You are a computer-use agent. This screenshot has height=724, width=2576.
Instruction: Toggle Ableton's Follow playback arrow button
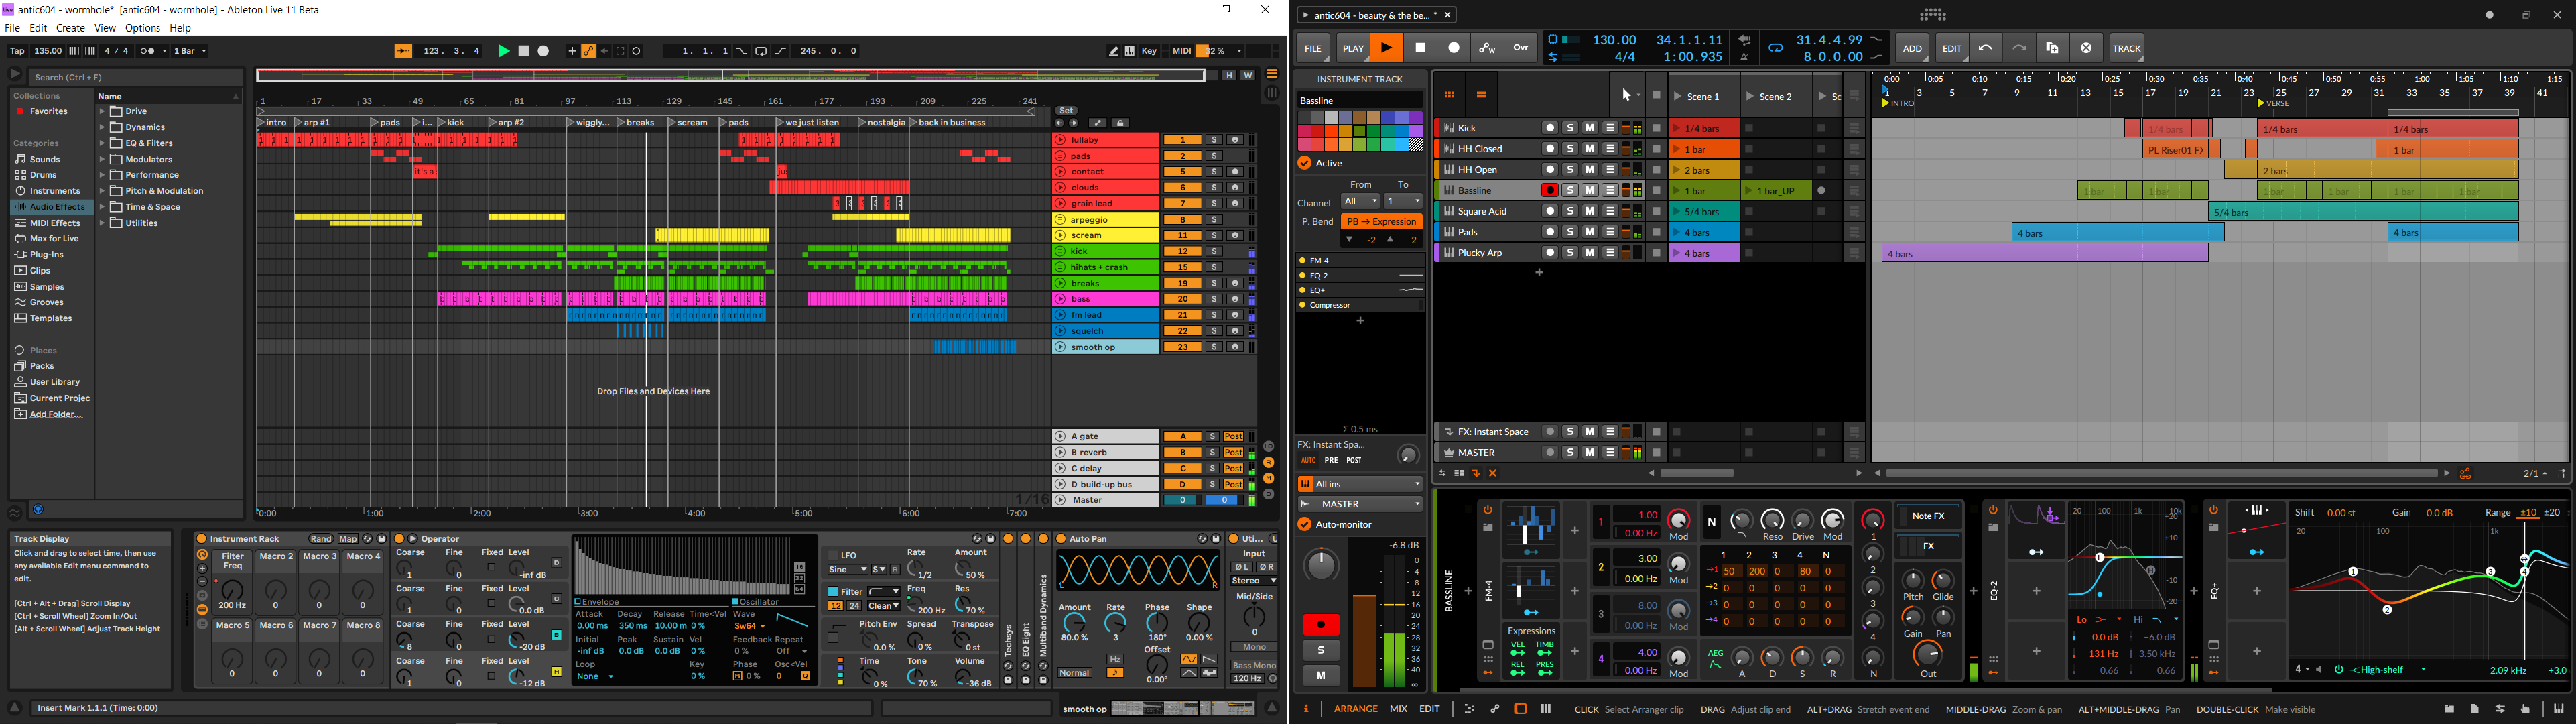click(x=403, y=51)
